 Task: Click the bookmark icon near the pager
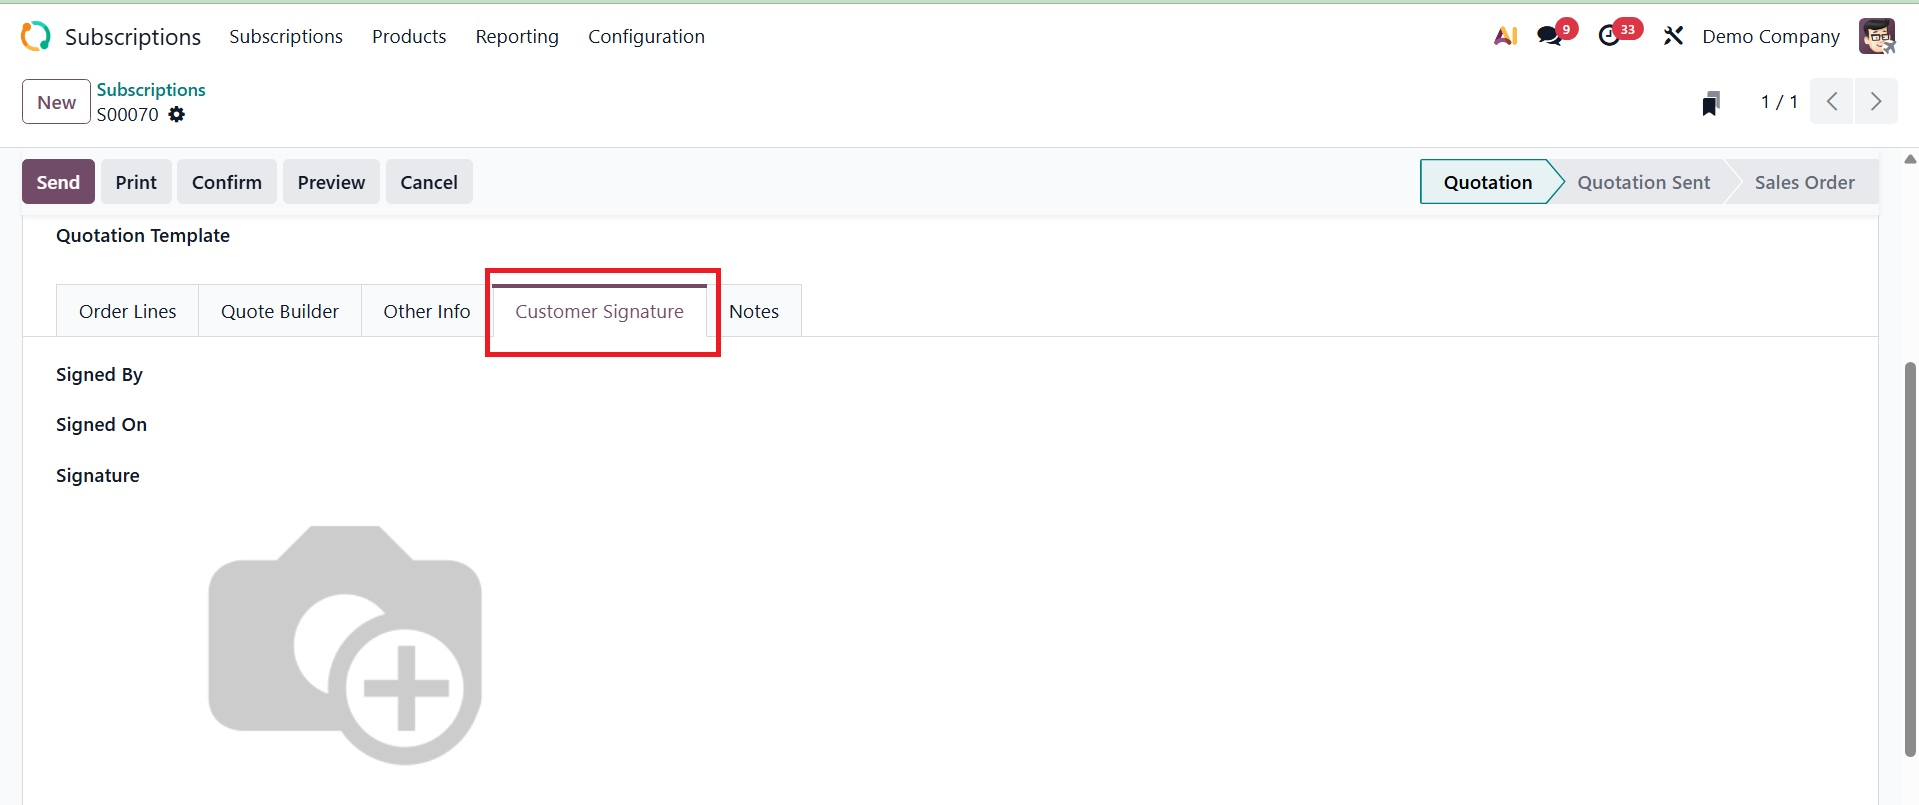pyautogui.click(x=1711, y=103)
